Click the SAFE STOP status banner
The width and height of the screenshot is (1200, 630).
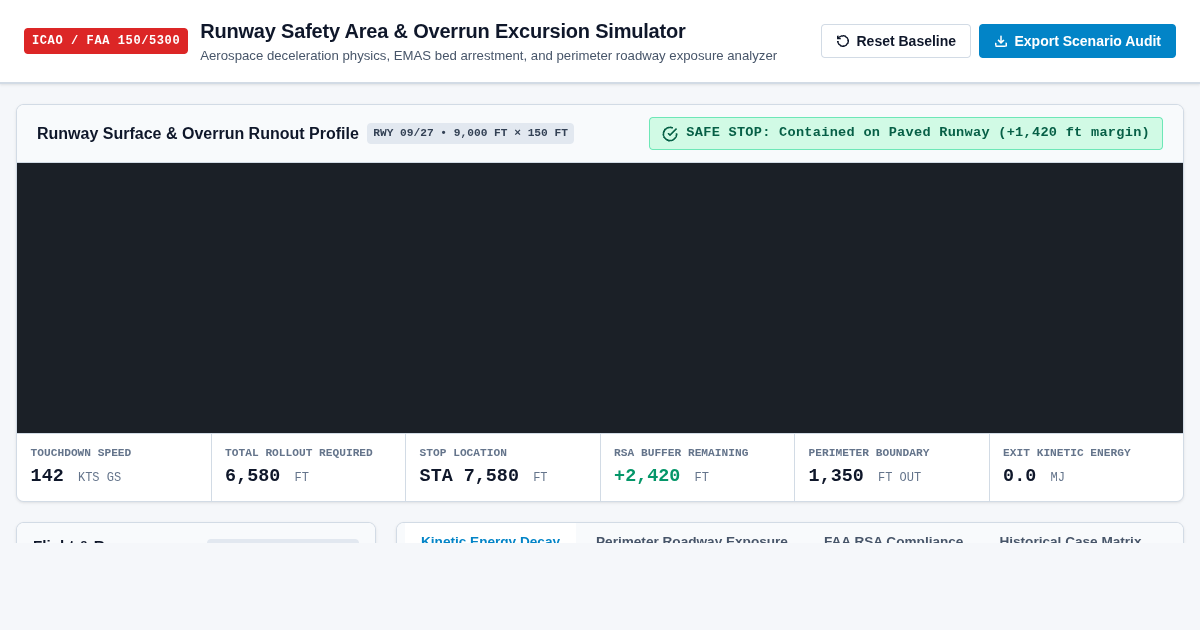pos(906,133)
